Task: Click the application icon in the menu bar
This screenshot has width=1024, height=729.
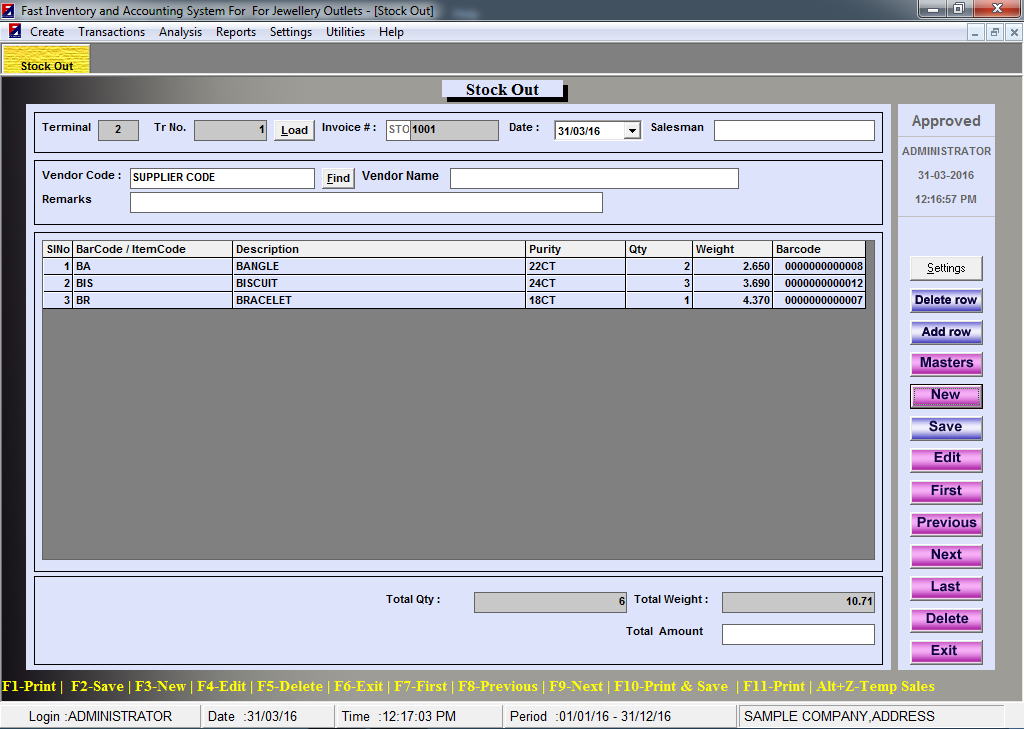Action: (15, 32)
